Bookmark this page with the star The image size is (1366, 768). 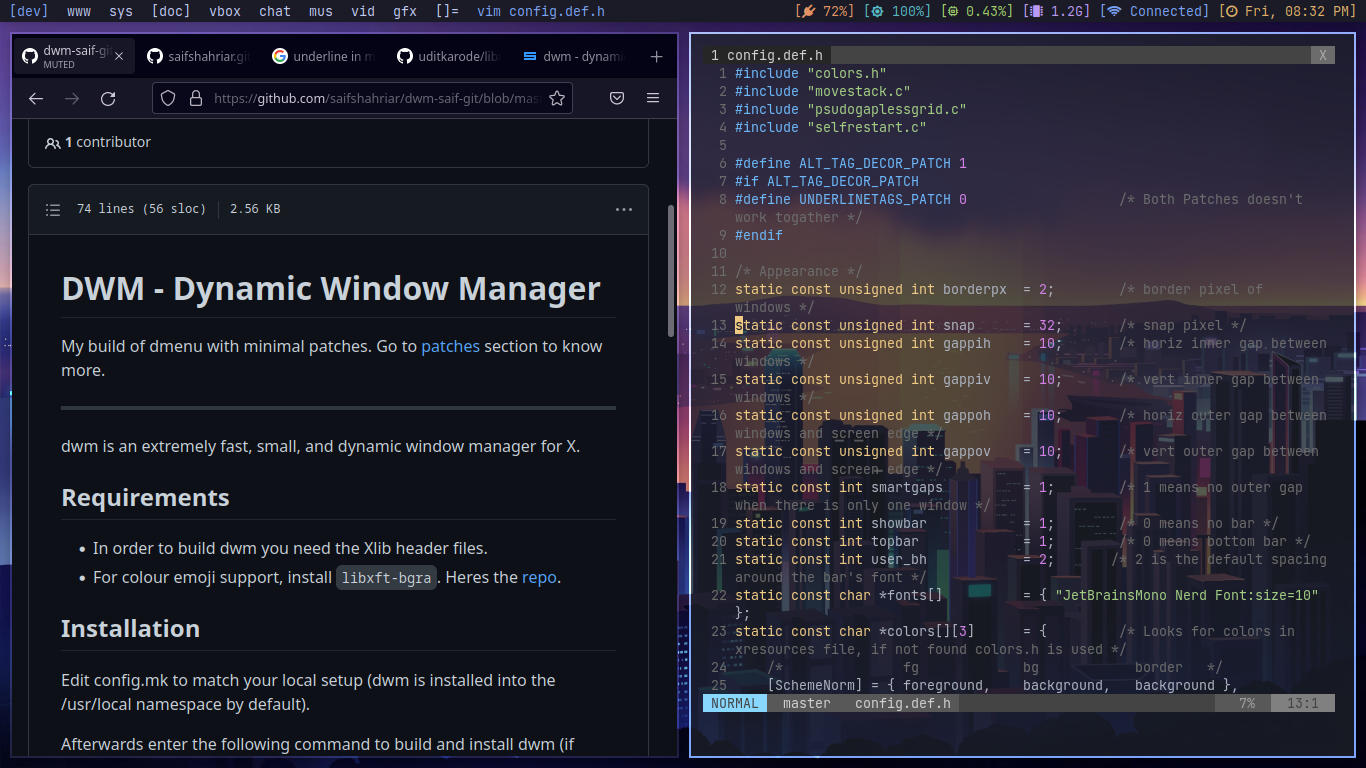557,98
